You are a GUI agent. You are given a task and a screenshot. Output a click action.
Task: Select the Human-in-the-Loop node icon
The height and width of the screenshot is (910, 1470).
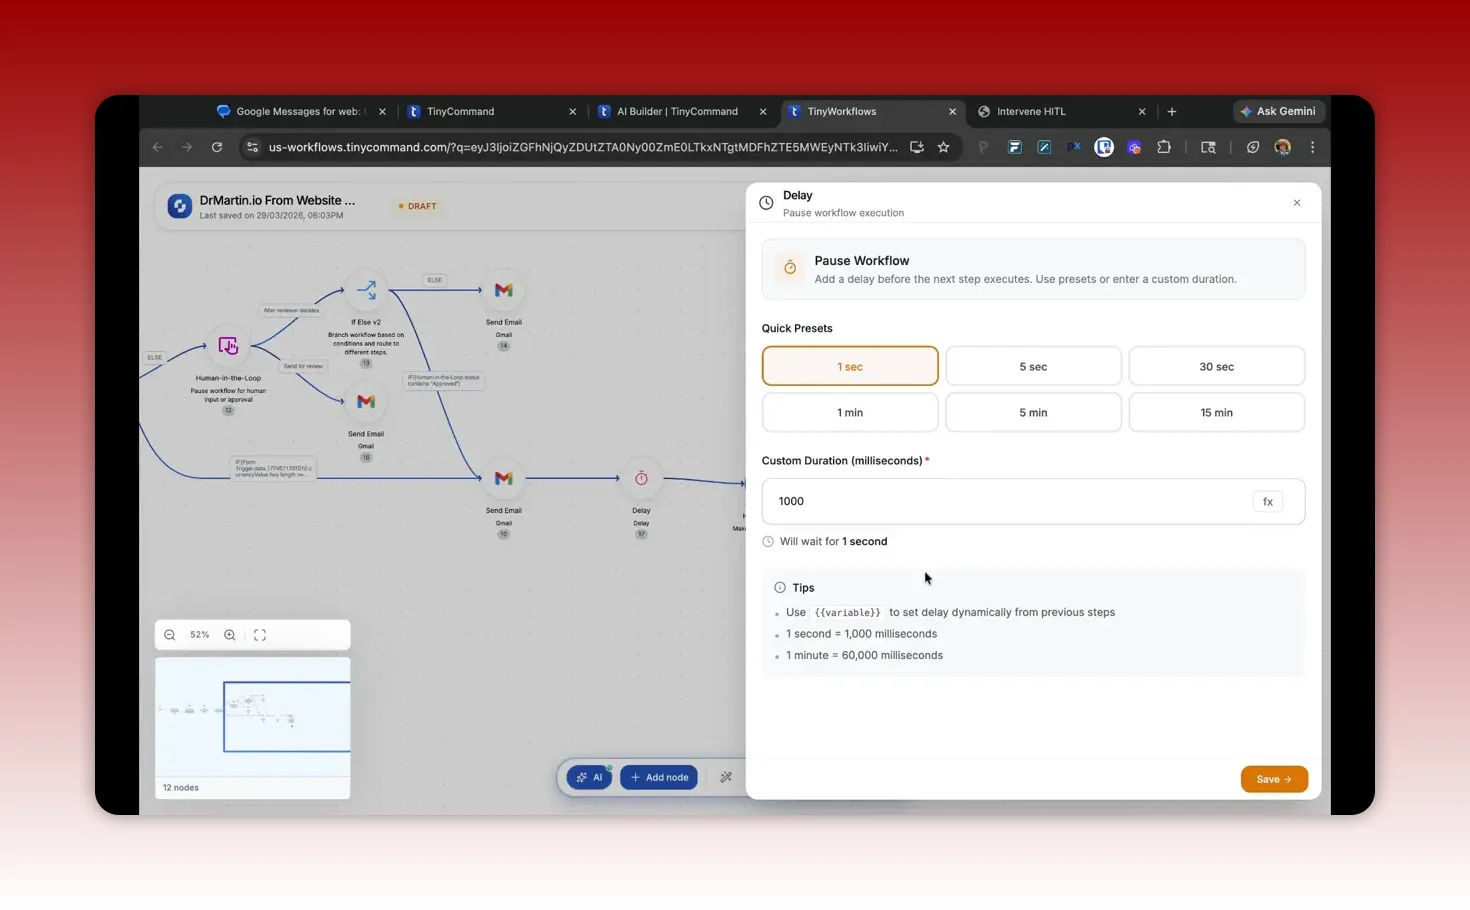(x=228, y=346)
